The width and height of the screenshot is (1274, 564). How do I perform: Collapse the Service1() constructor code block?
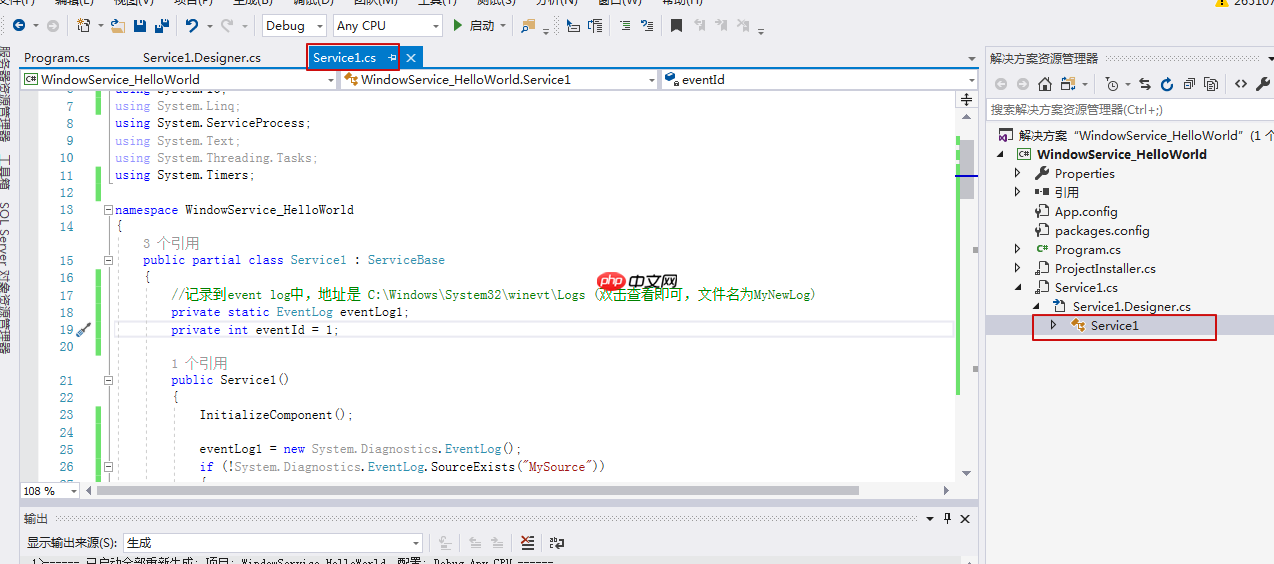pos(108,380)
